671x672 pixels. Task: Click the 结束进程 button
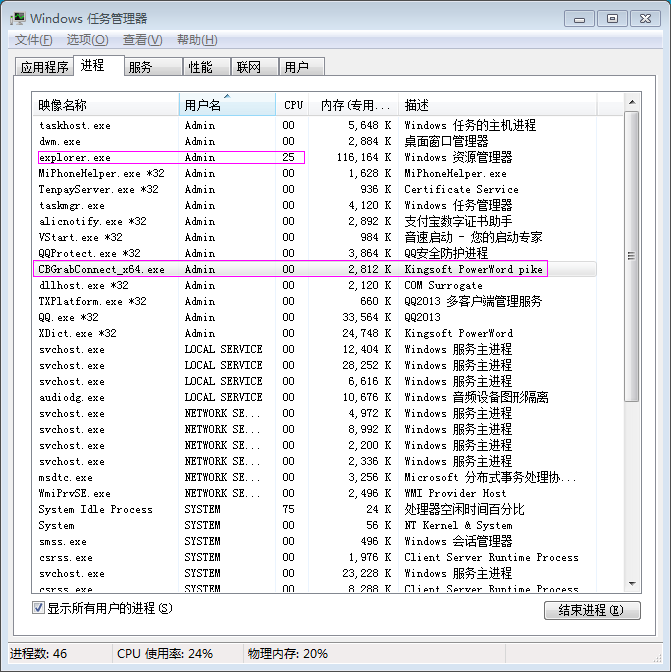click(x=591, y=610)
